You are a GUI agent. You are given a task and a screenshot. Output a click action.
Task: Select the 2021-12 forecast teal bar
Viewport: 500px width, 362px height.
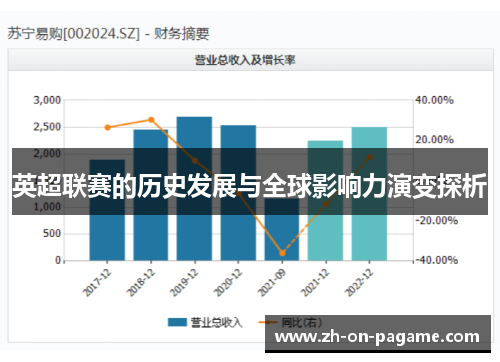point(325,200)
